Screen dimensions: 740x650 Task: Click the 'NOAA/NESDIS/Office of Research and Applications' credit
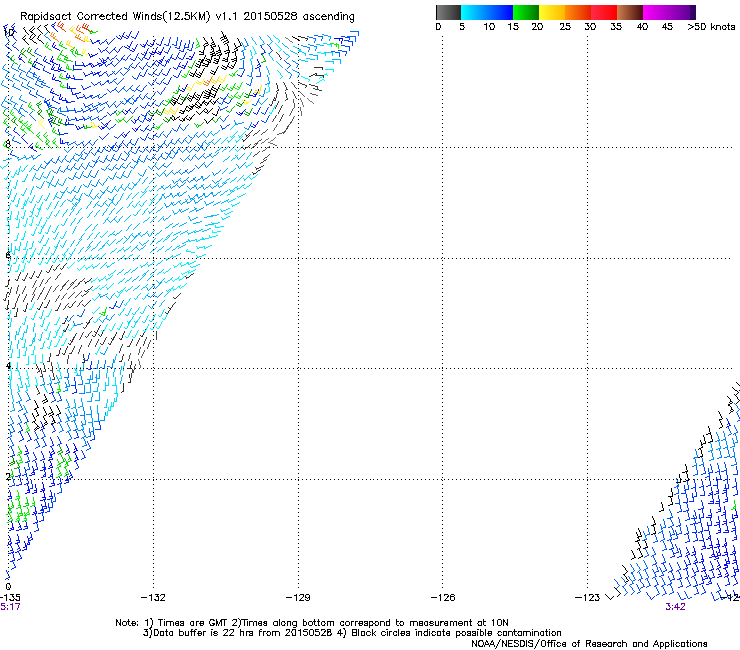pyautogui.click(x=589, y=644)
